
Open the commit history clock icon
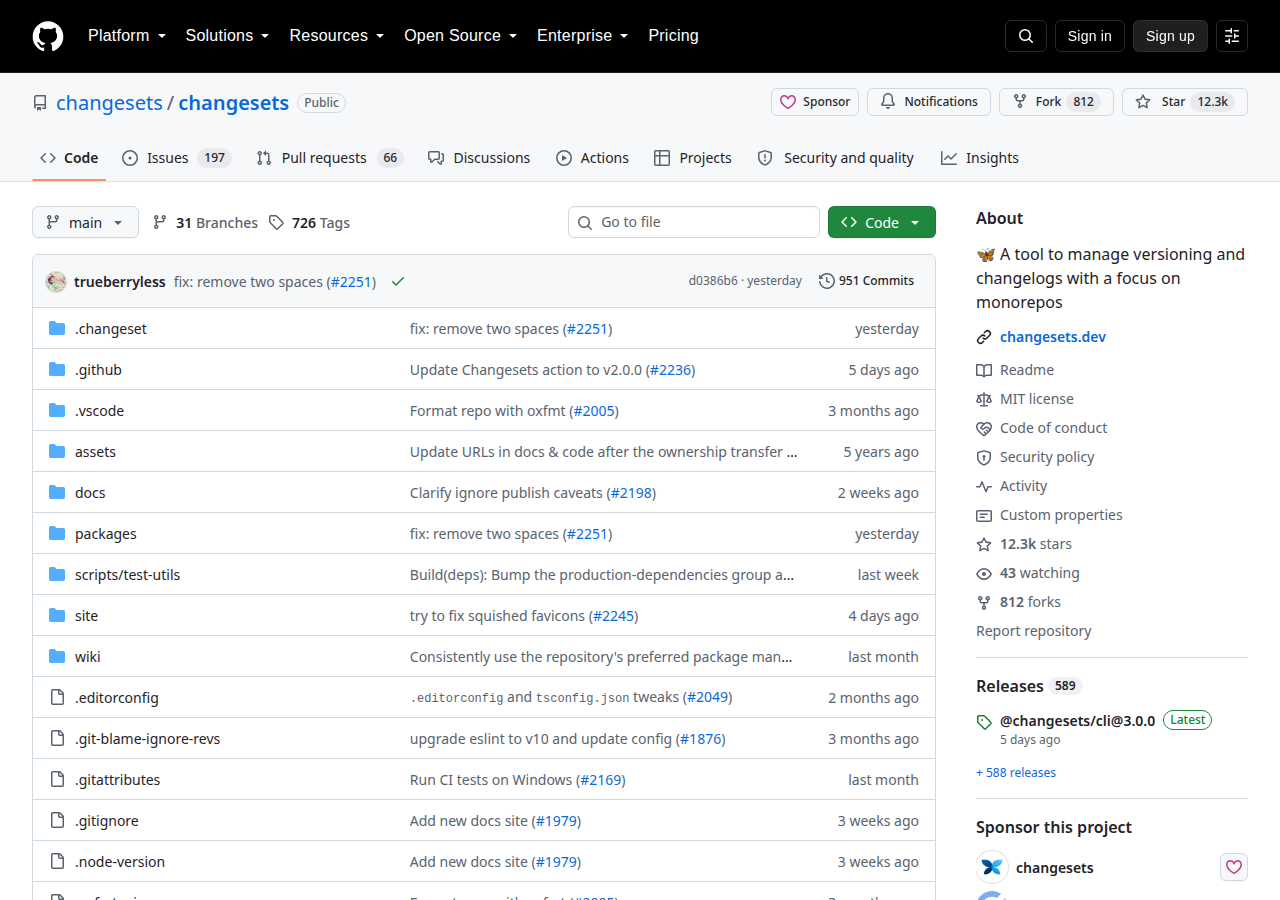click(x=827, y=281)
